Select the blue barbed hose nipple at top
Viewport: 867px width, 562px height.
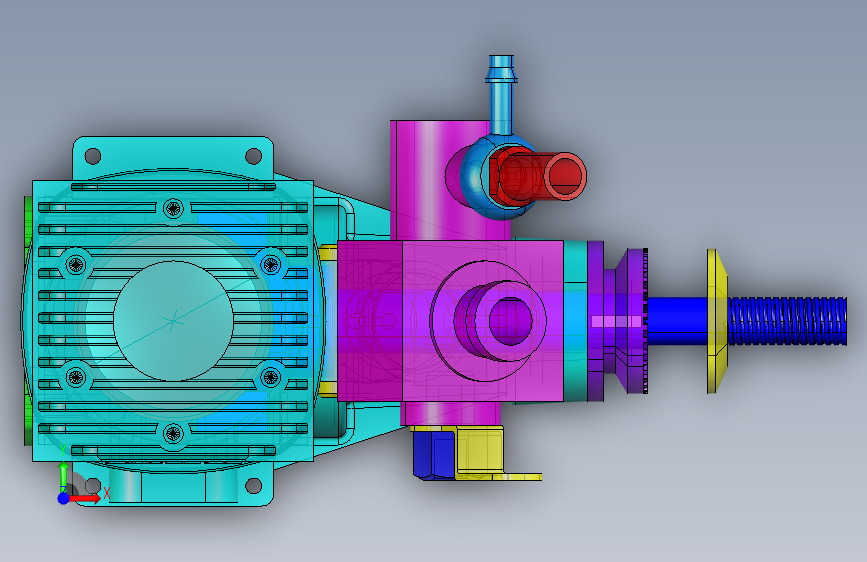(502, 93)
